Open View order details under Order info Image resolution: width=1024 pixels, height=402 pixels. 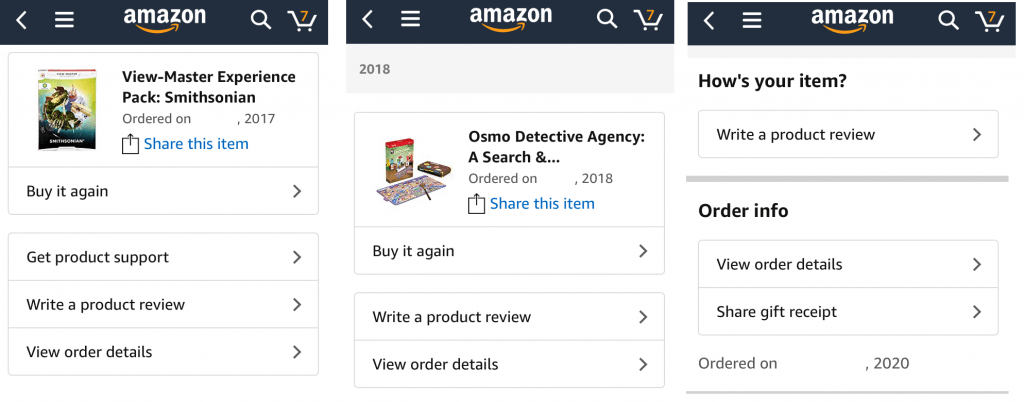tap(847, 264)
